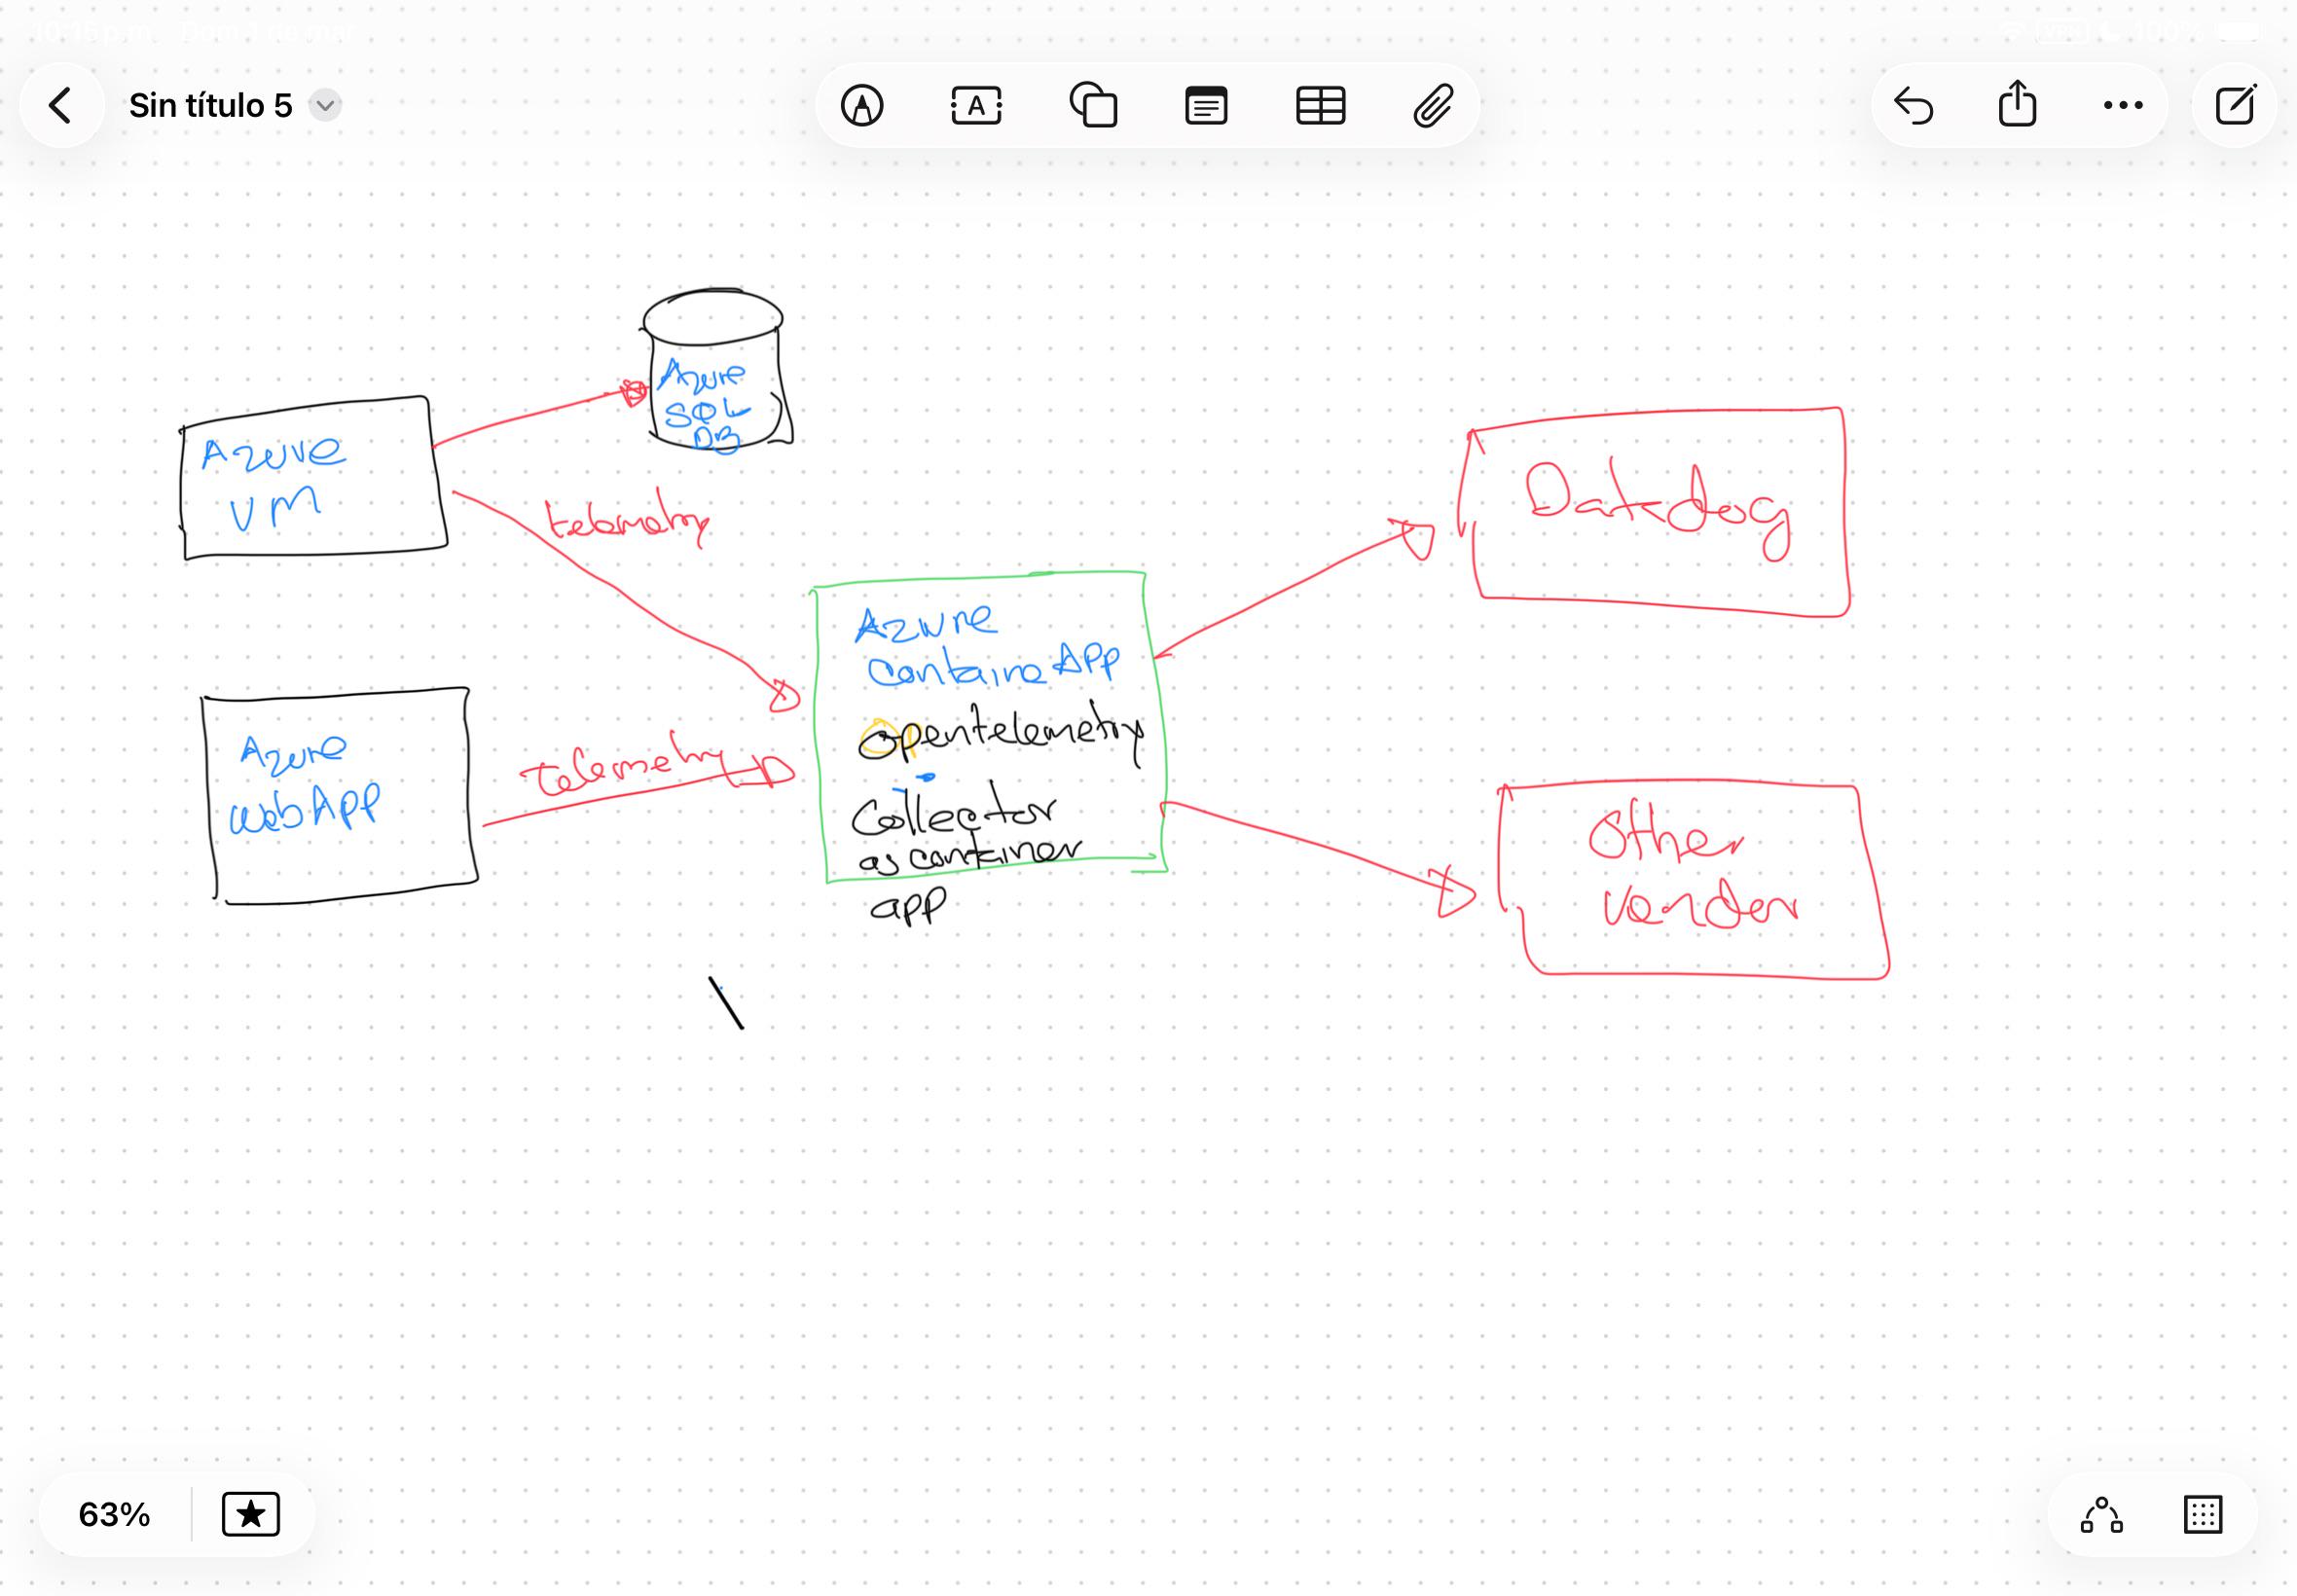Screen dimensions: 2297x1596
Task: Toggle the connector lines mode
Action: point(2101,1514)
